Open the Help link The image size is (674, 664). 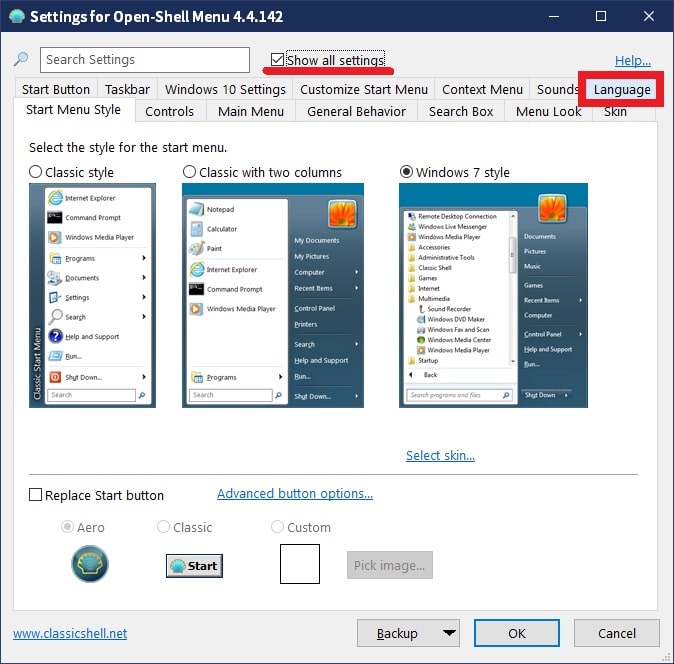click(633, 60)
